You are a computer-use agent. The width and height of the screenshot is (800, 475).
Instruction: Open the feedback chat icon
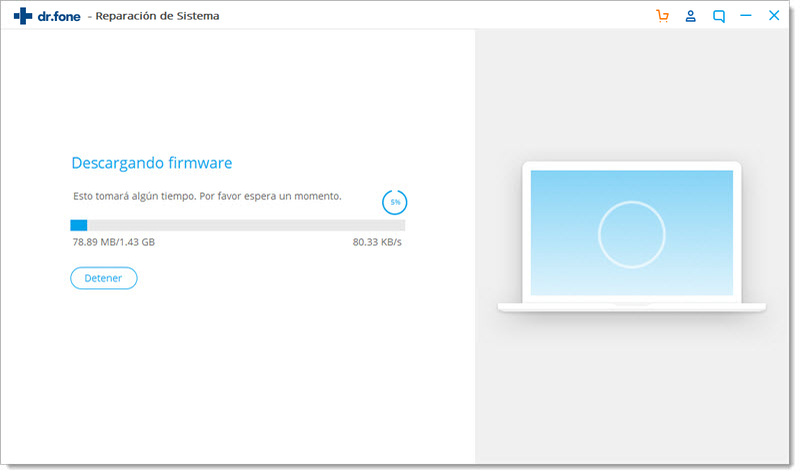[718, 16]
